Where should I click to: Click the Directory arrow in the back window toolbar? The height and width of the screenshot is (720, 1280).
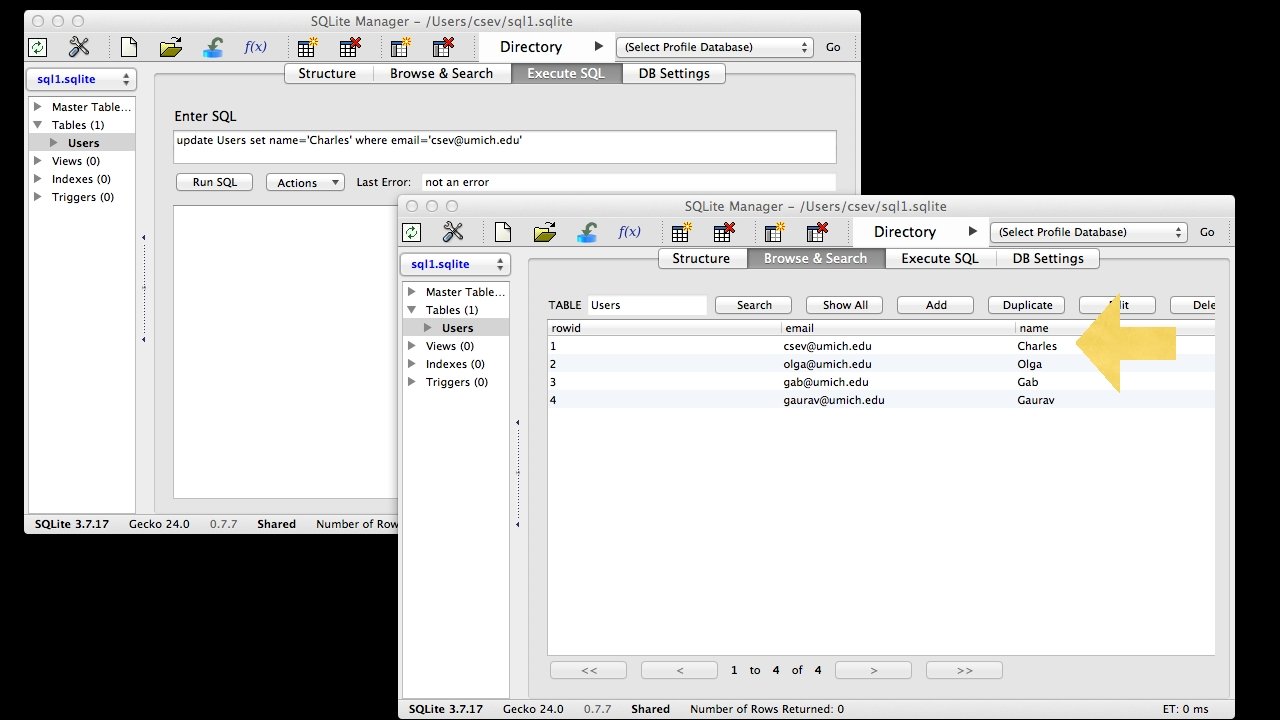[x=599, y=47]
